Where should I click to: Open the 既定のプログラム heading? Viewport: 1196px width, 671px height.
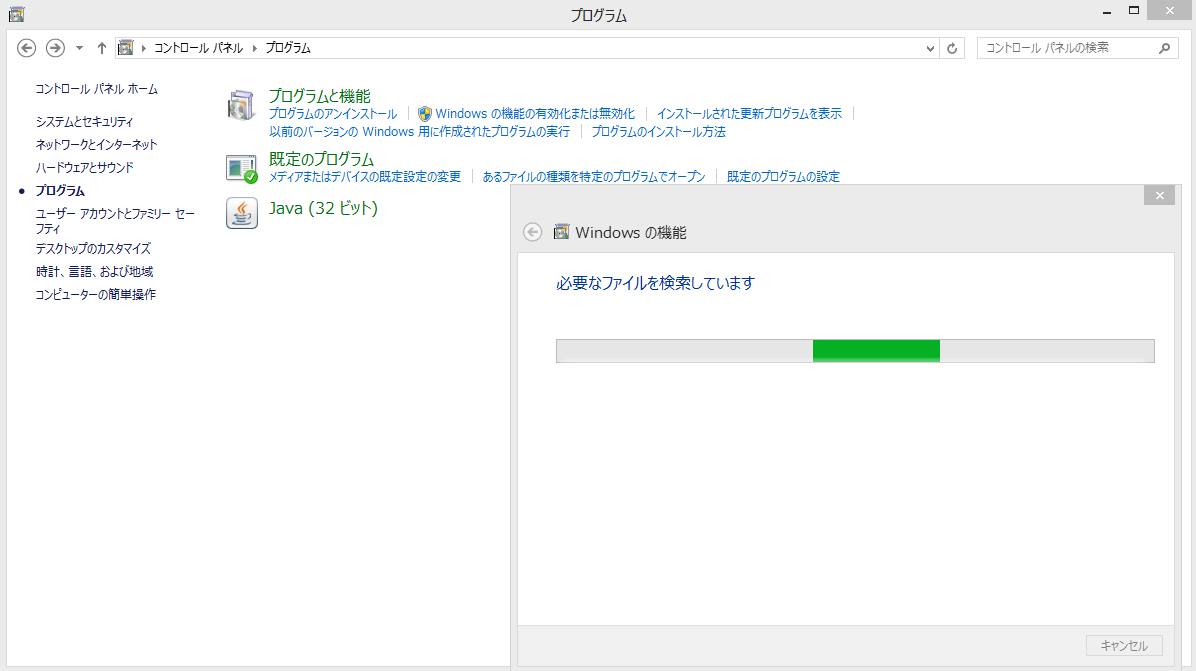tap(321, 159)
